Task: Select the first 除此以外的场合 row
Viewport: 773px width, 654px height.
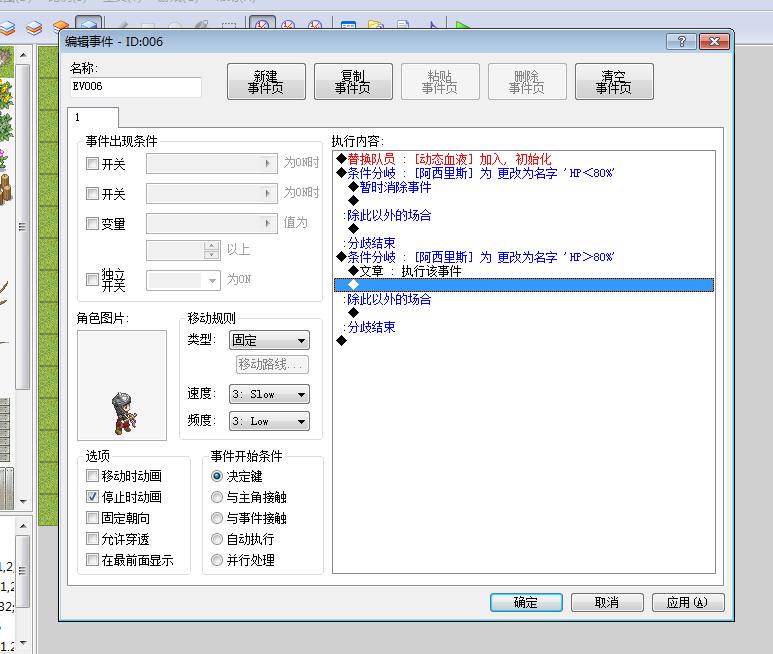Action: [x=524, y=215]
